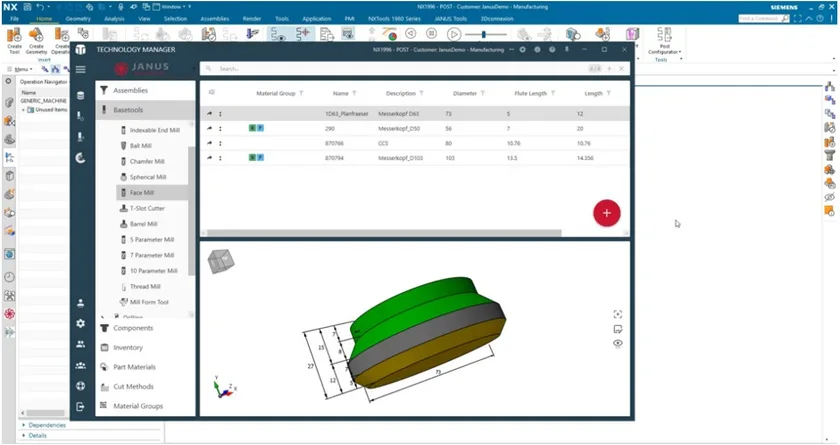Open filter for Material Group column
Screen dimensions: 840x445
coord(301,93)
